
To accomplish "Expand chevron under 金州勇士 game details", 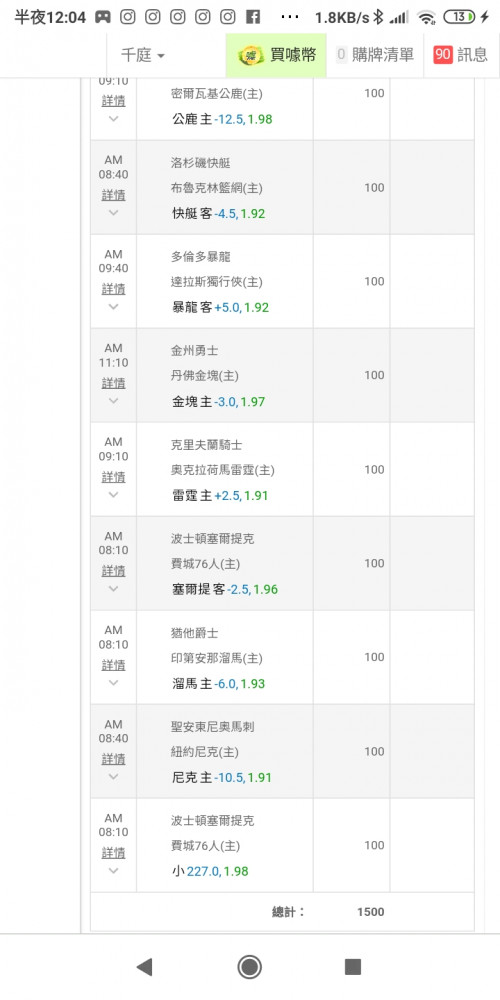I will click(x=114, y=401).
